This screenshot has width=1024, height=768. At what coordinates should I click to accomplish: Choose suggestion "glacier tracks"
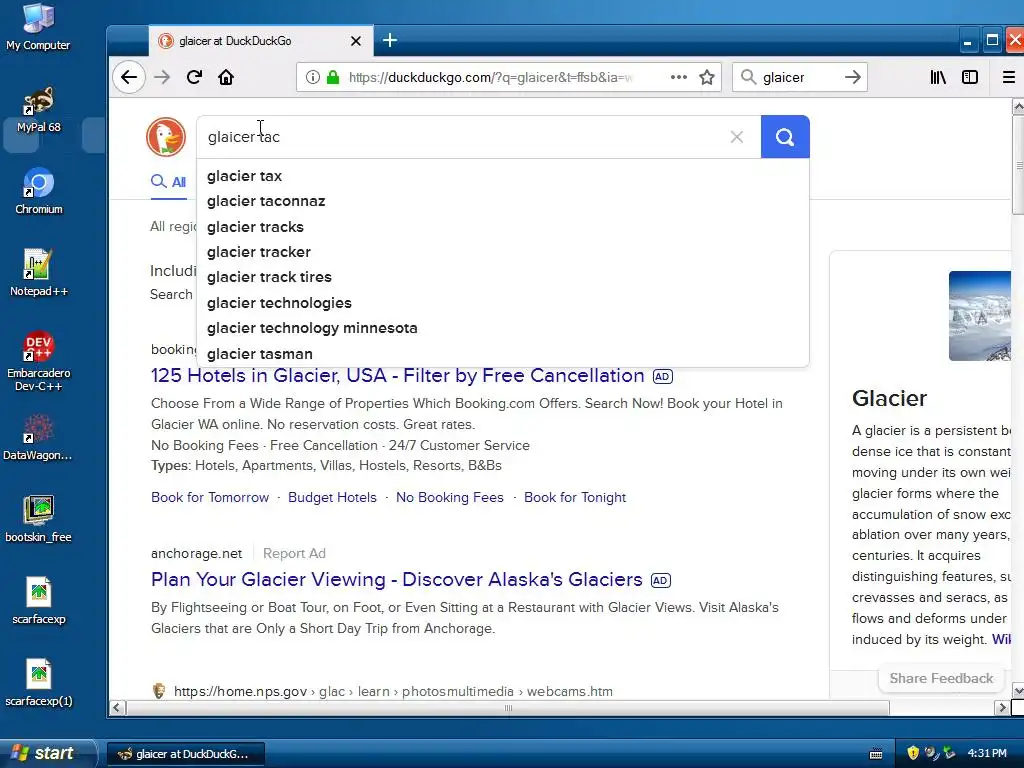click(502, 227)
